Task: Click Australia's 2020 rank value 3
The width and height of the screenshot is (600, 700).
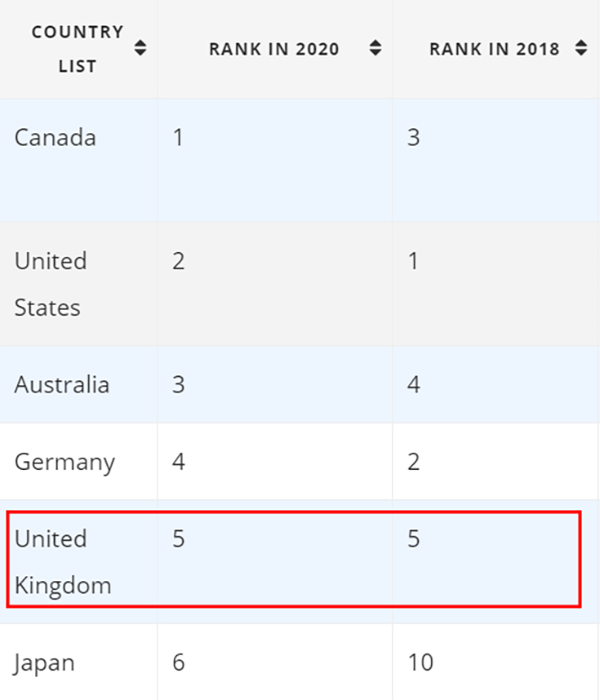Action: (178, 385)
